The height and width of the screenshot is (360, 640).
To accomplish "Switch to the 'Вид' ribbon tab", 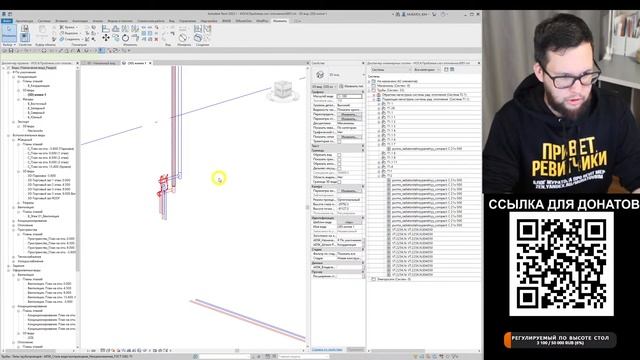I will 171,21.
